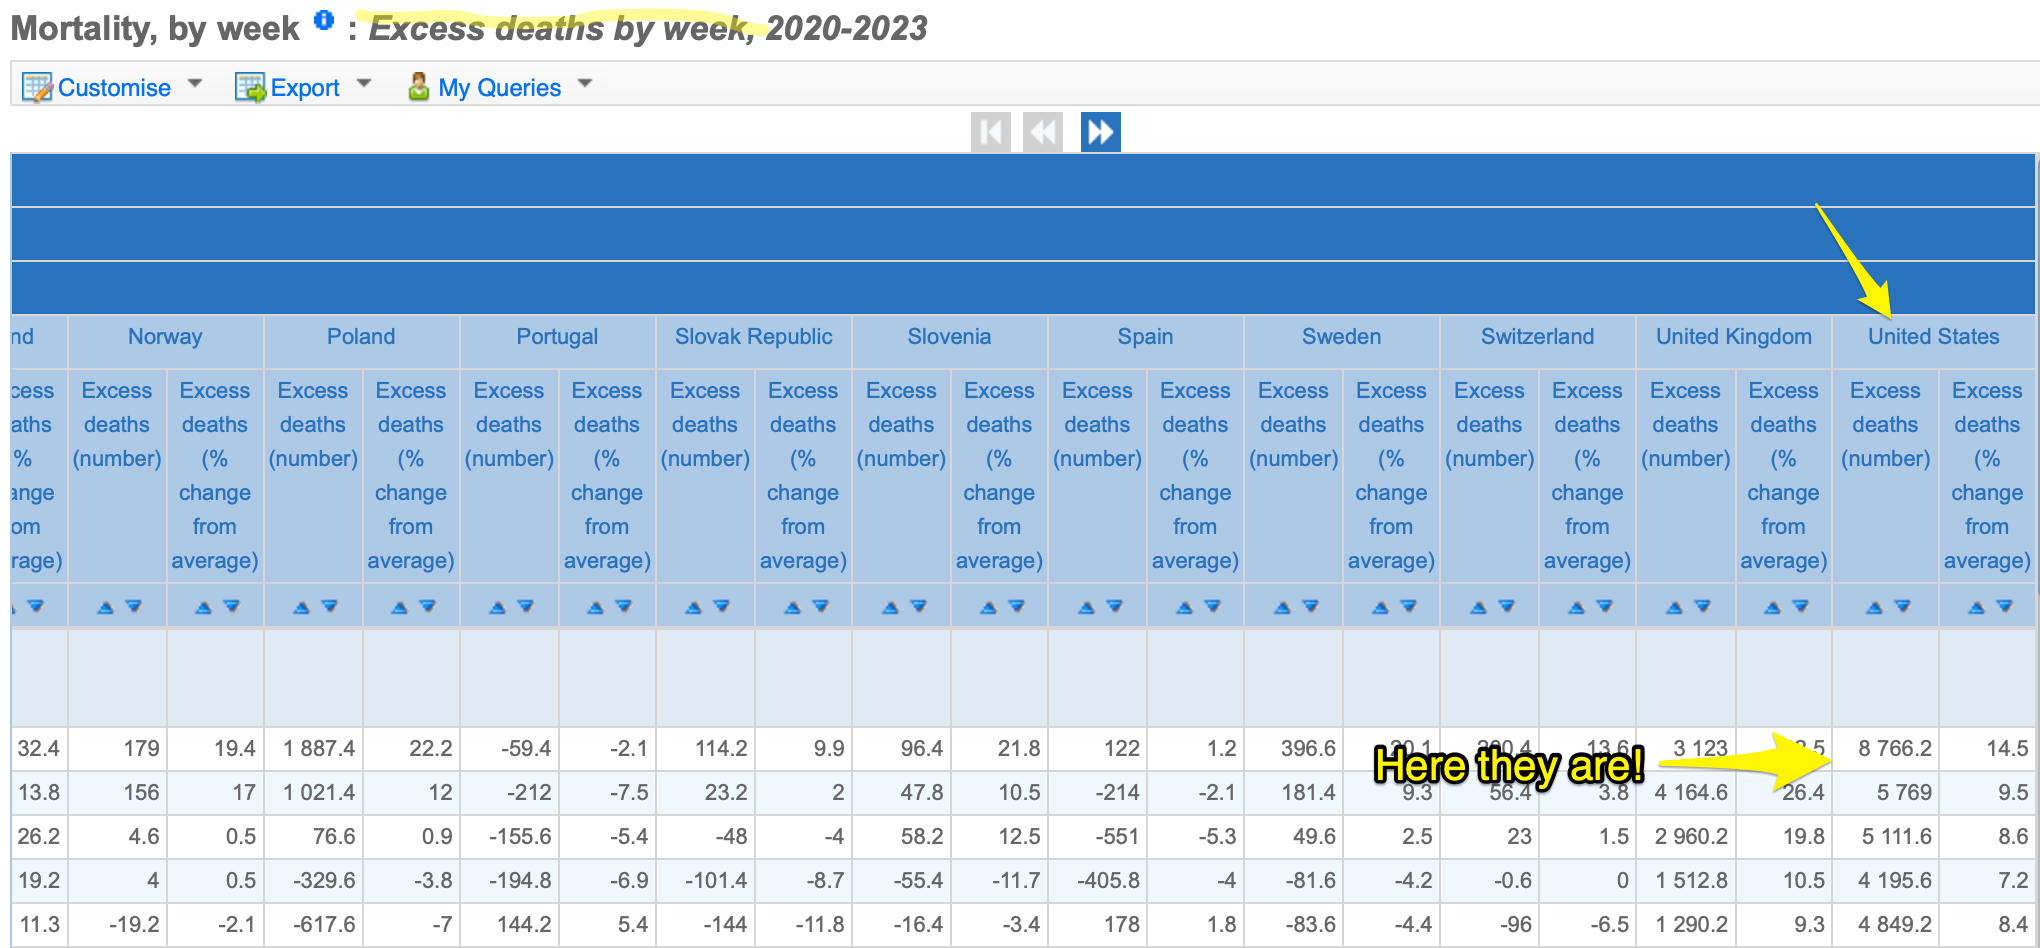Open the Customise menu
Viewport: 2040px width, 948px height.
114,88
